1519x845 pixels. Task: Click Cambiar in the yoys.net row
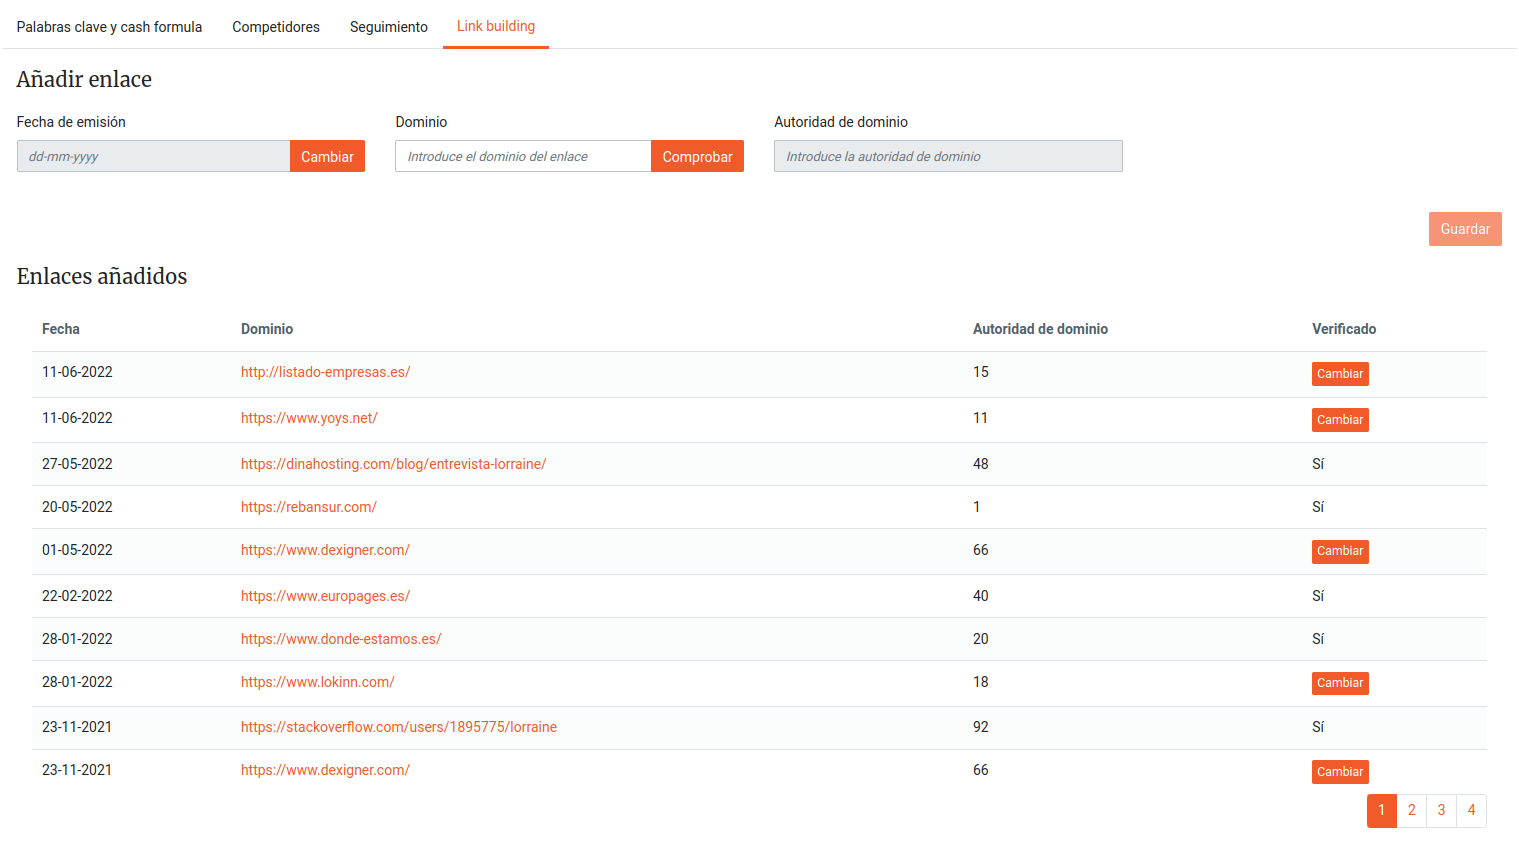tap(1339, 420)
